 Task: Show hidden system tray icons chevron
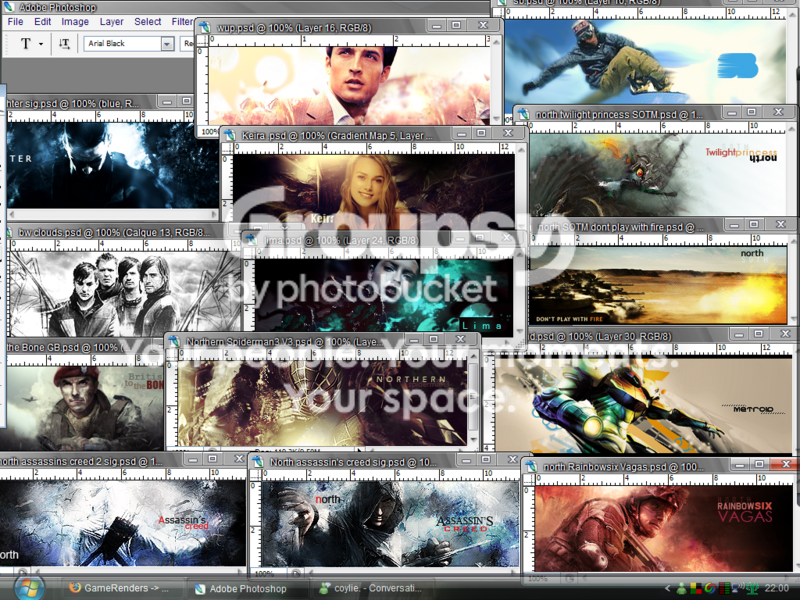coord(667,588)
